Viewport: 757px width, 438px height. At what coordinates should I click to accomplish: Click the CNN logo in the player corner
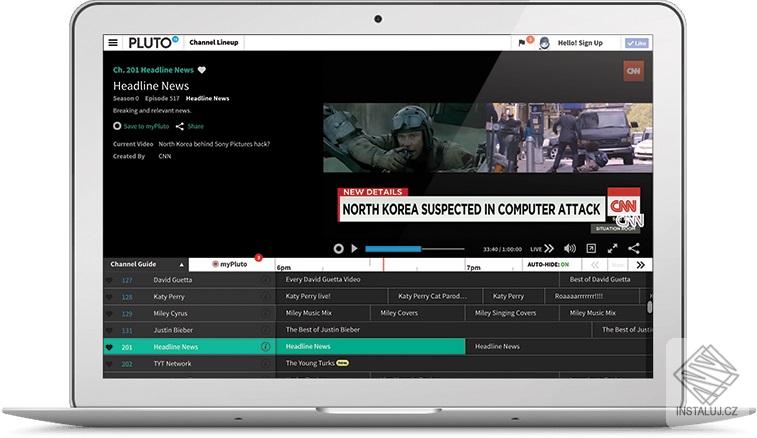click(633, 71)
